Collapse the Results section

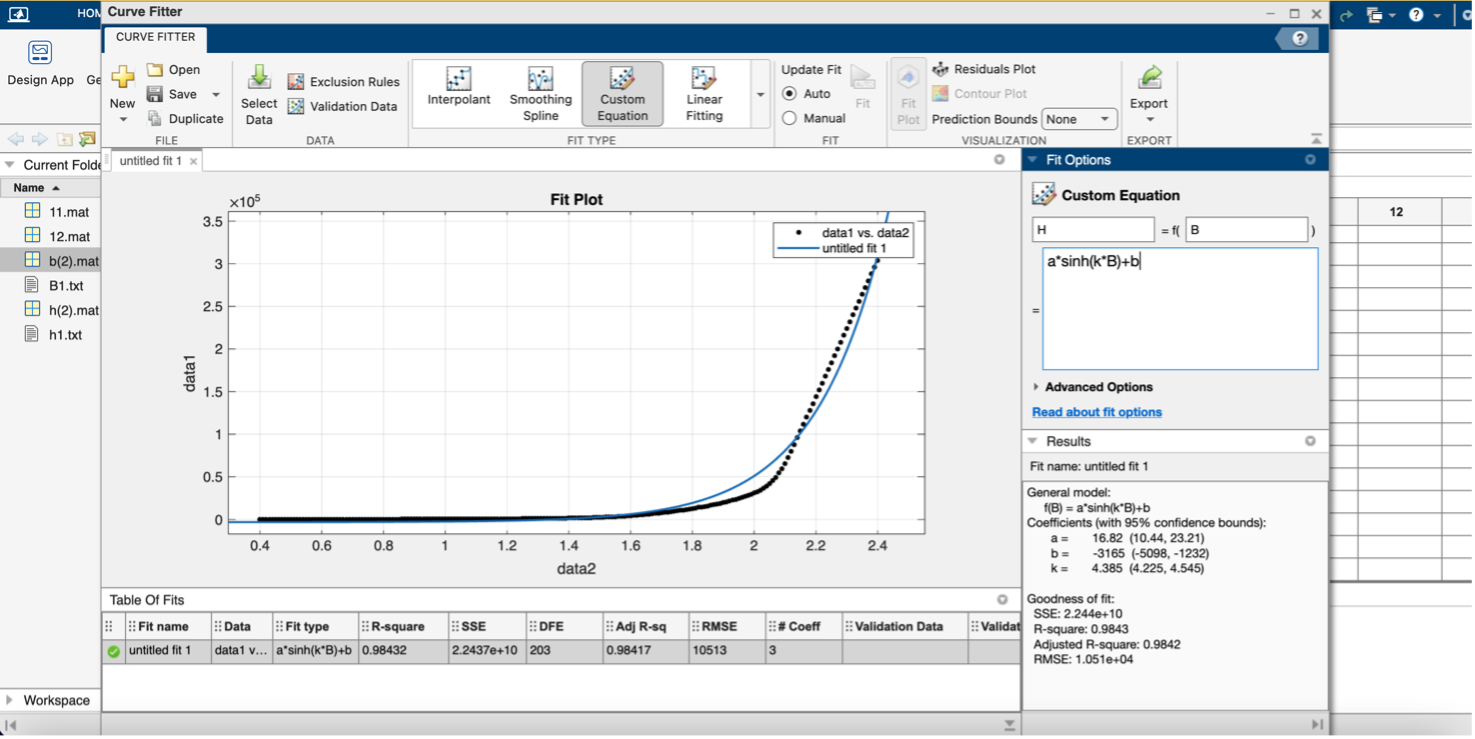(x=1031, y=440)
